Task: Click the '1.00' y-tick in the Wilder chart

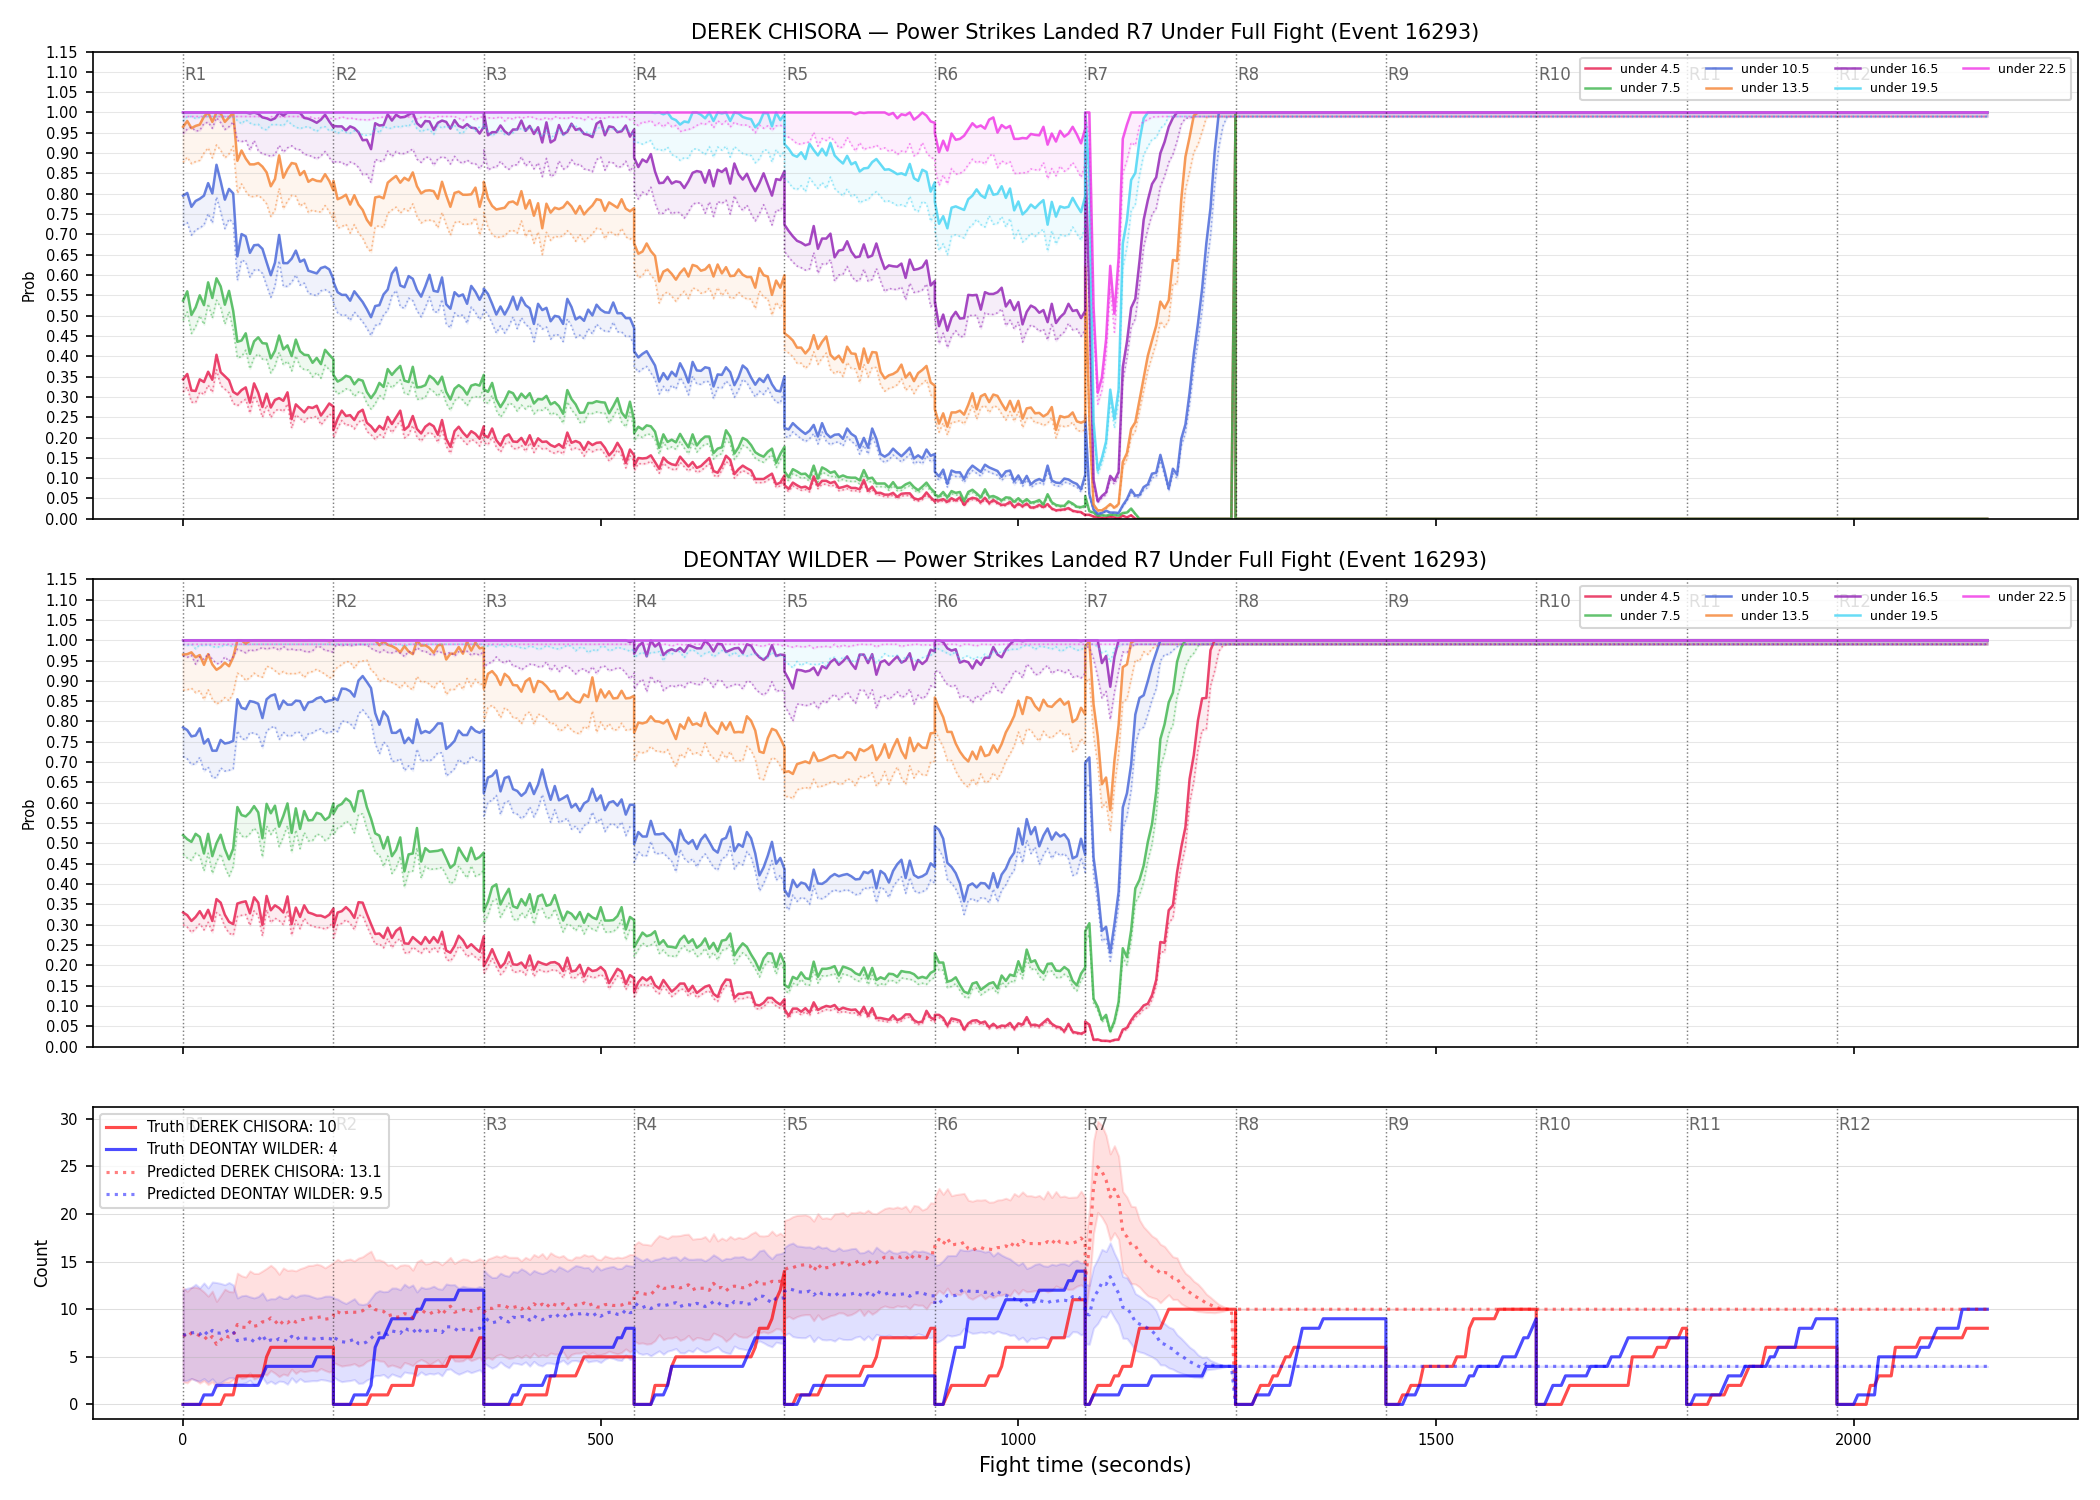Action: pyautogui.click(x=61, y=641)
